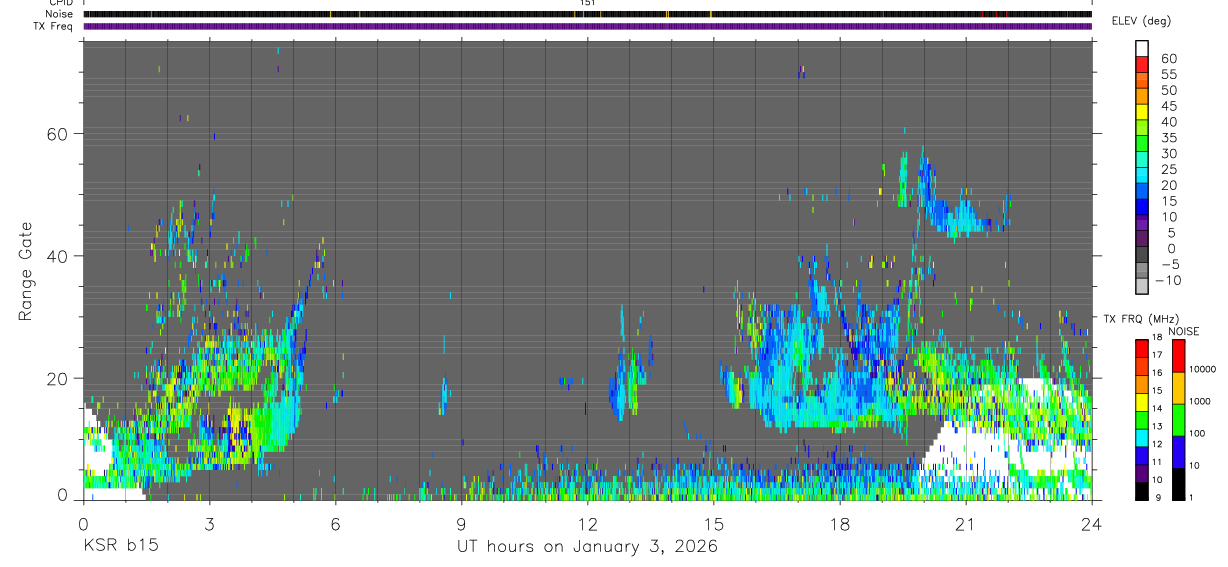Click the purple TX Freq strip

pyautogui.click(x=587, y=26)
